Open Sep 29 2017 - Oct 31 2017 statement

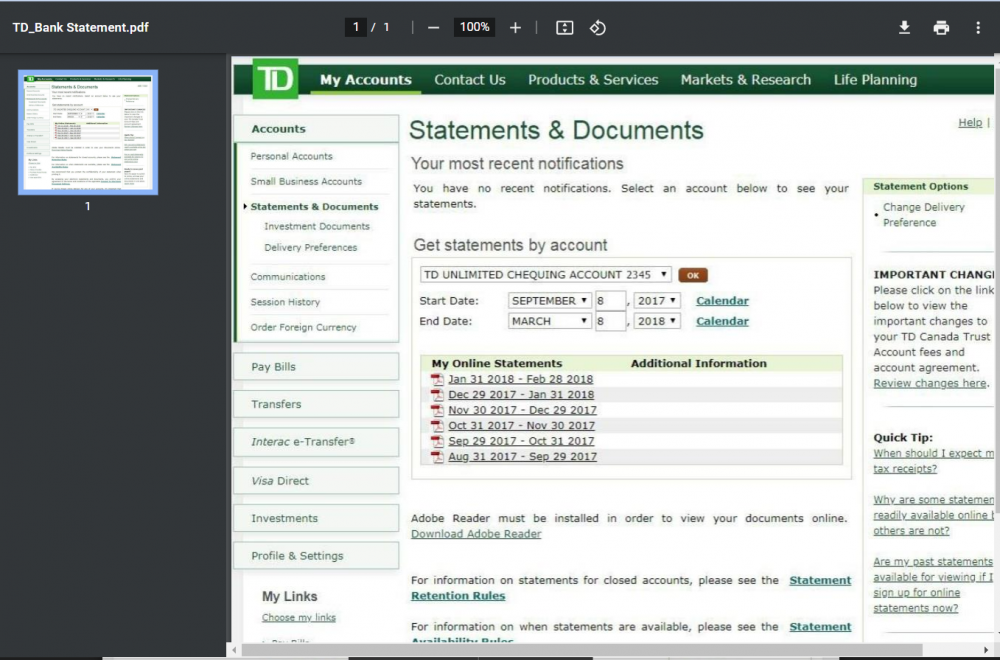521,441
